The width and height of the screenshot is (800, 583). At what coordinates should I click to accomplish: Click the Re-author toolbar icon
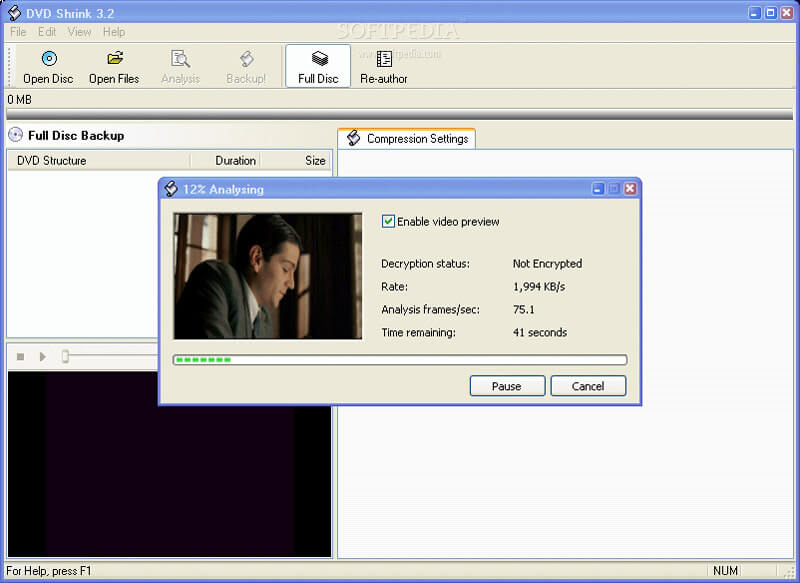pos(383,66)
